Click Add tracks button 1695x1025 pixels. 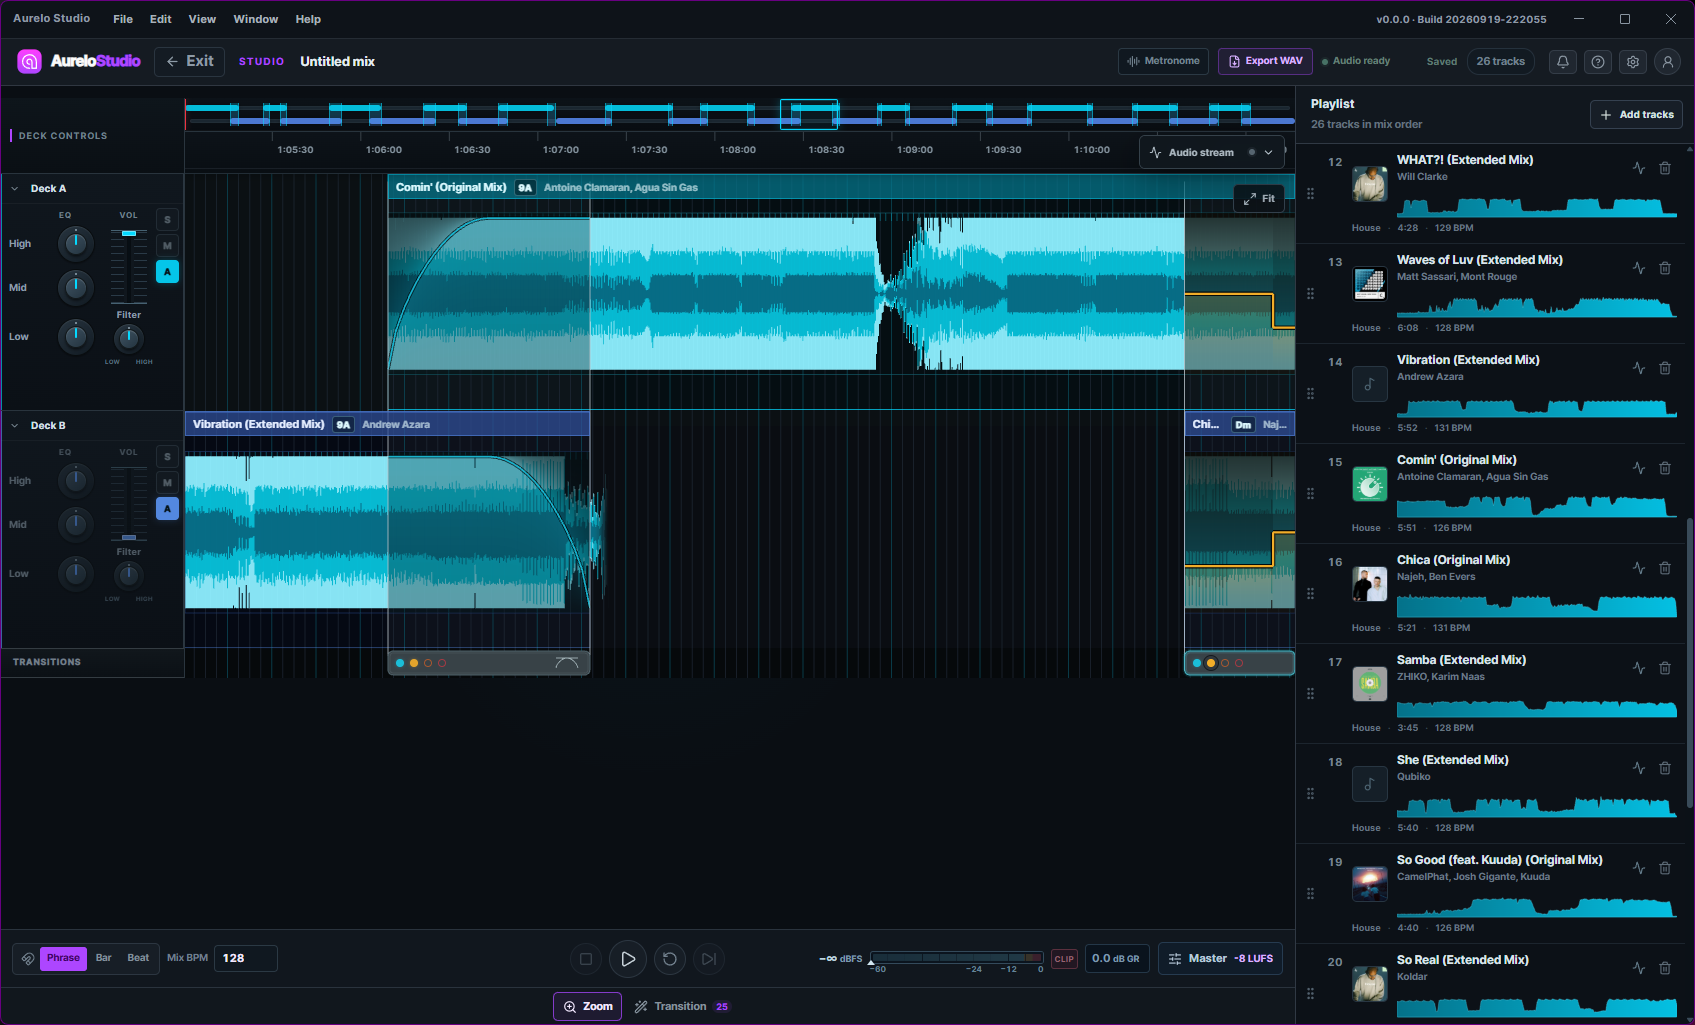pyautogui.click(x=1636, y=115)
